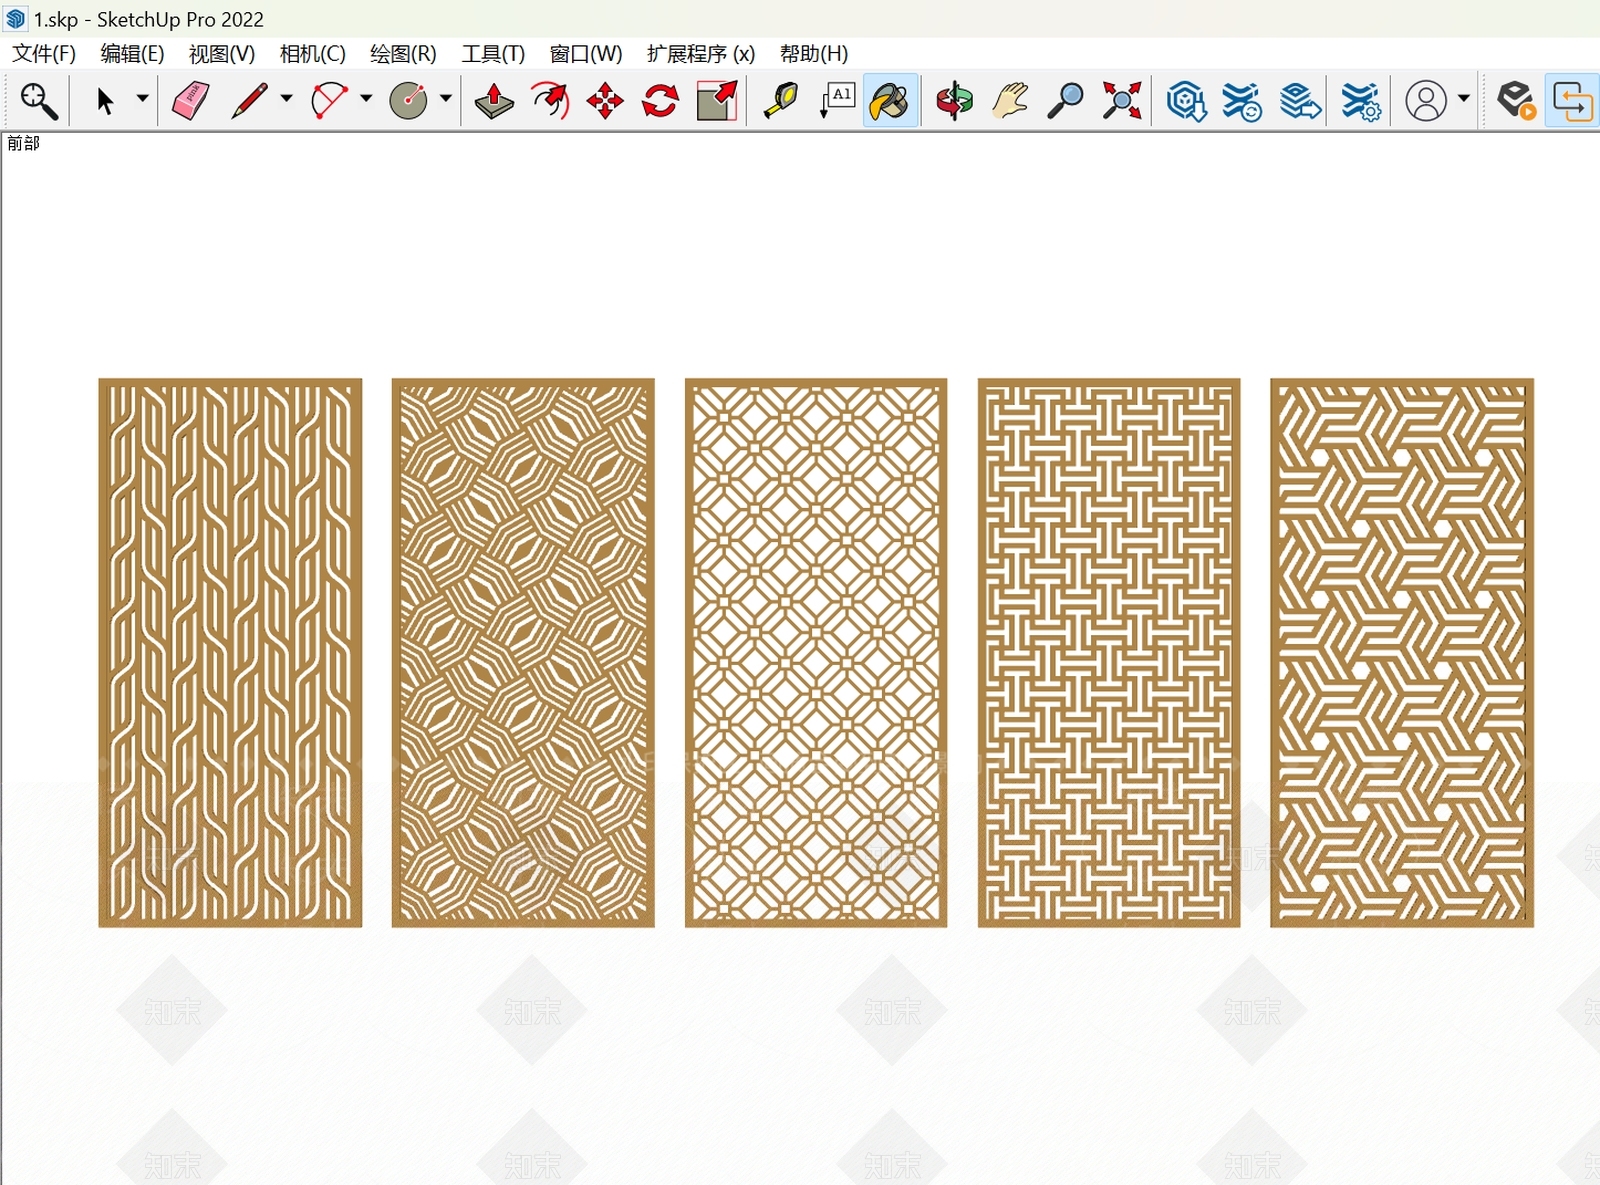Select the pink Eraser tool
Screen dimensions: 1600x1185
tap(191, 101)
